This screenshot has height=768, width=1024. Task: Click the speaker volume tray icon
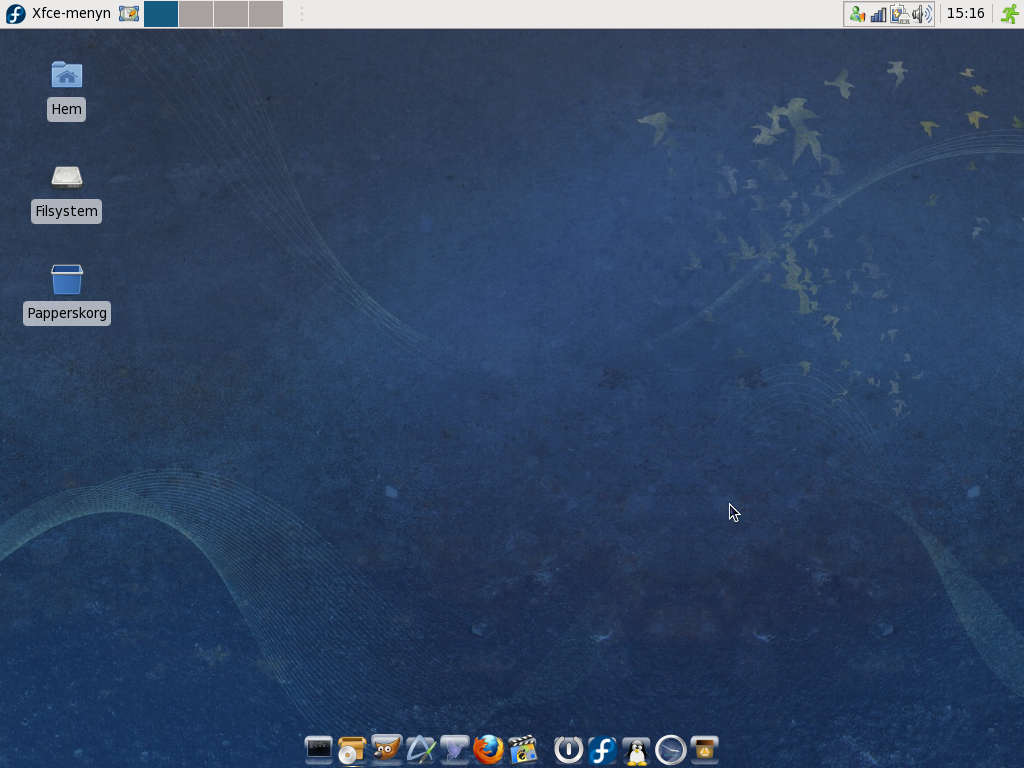[921, 14]
